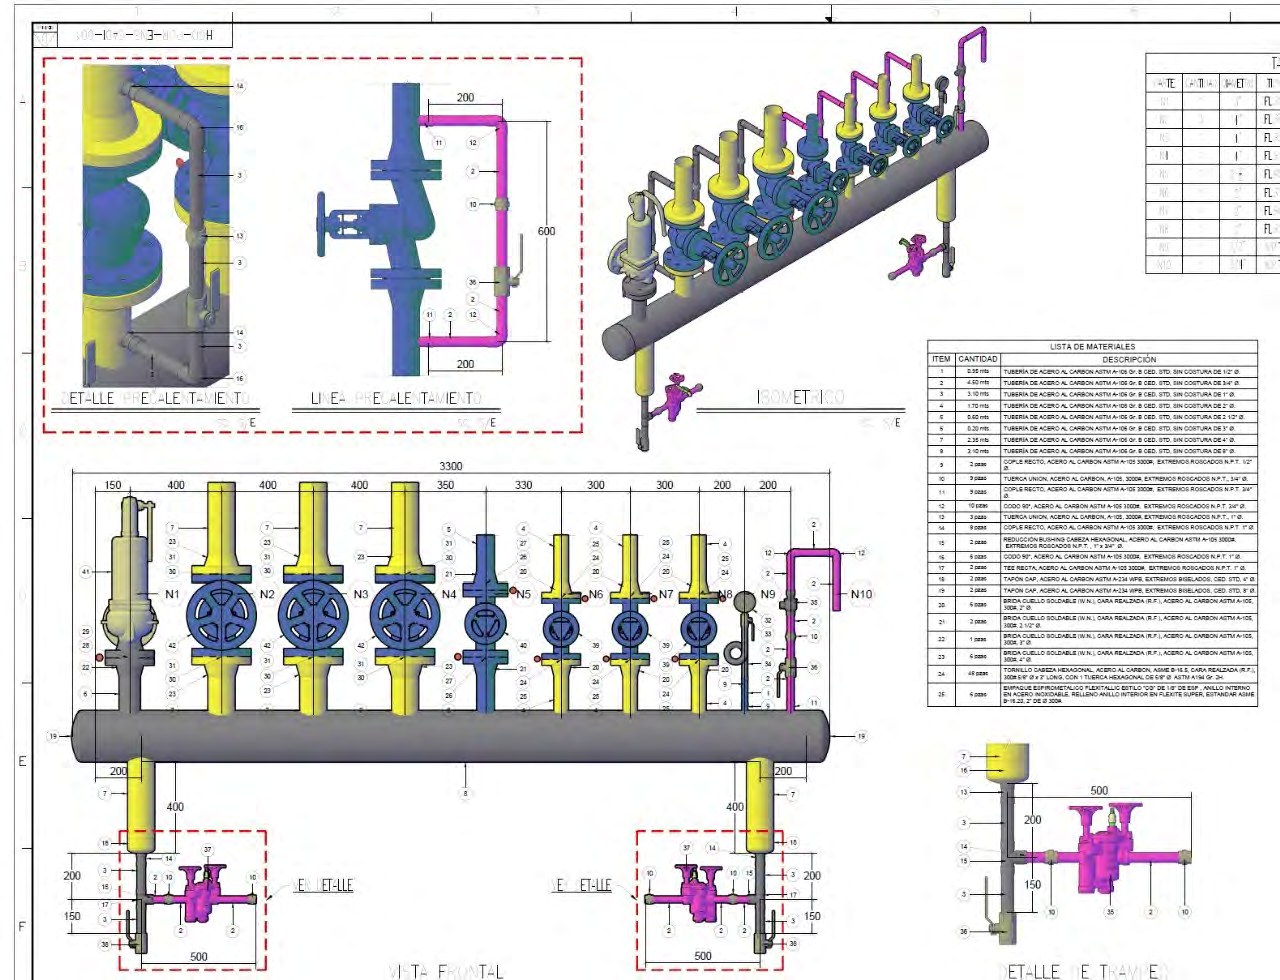Select the 350 spacing dimension
The width and height of the screenshot is (1280, 980).
pyautogui.click(x=445, y=485)
